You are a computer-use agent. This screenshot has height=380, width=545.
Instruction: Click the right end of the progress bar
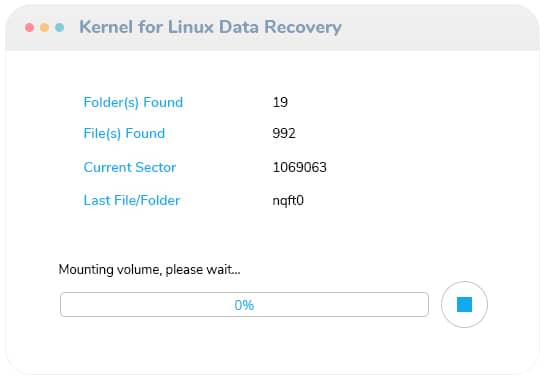coord(423,305)
